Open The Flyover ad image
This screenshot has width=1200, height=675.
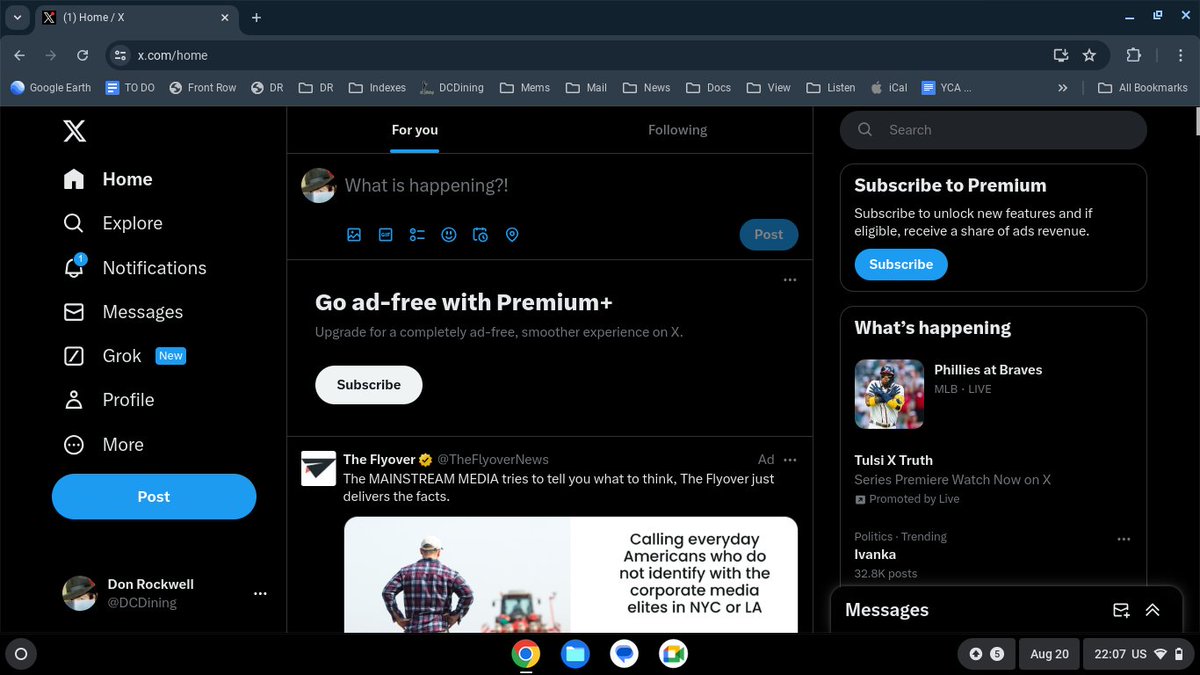[571, 574]
